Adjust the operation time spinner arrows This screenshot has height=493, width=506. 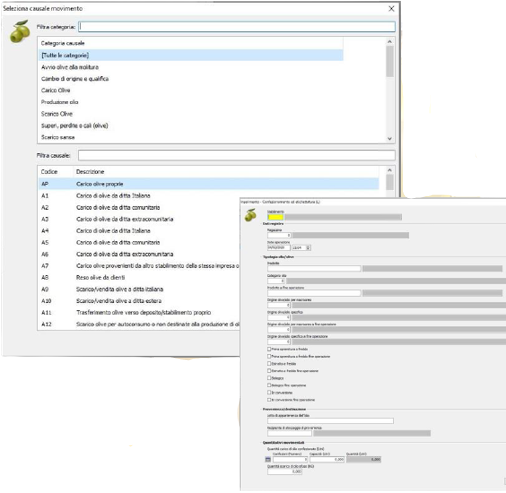click(x=308, y=248)
